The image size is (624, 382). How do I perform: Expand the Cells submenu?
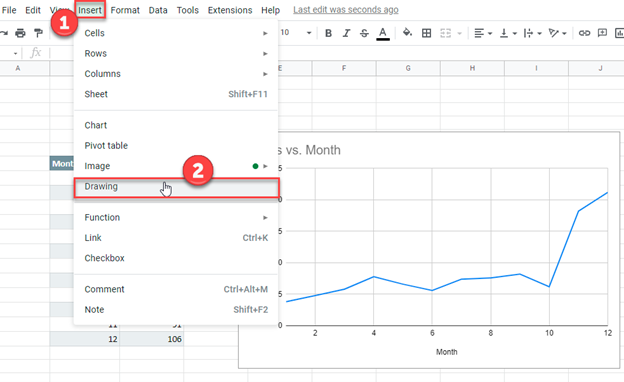pyautogui.click(x=176, y=33)
